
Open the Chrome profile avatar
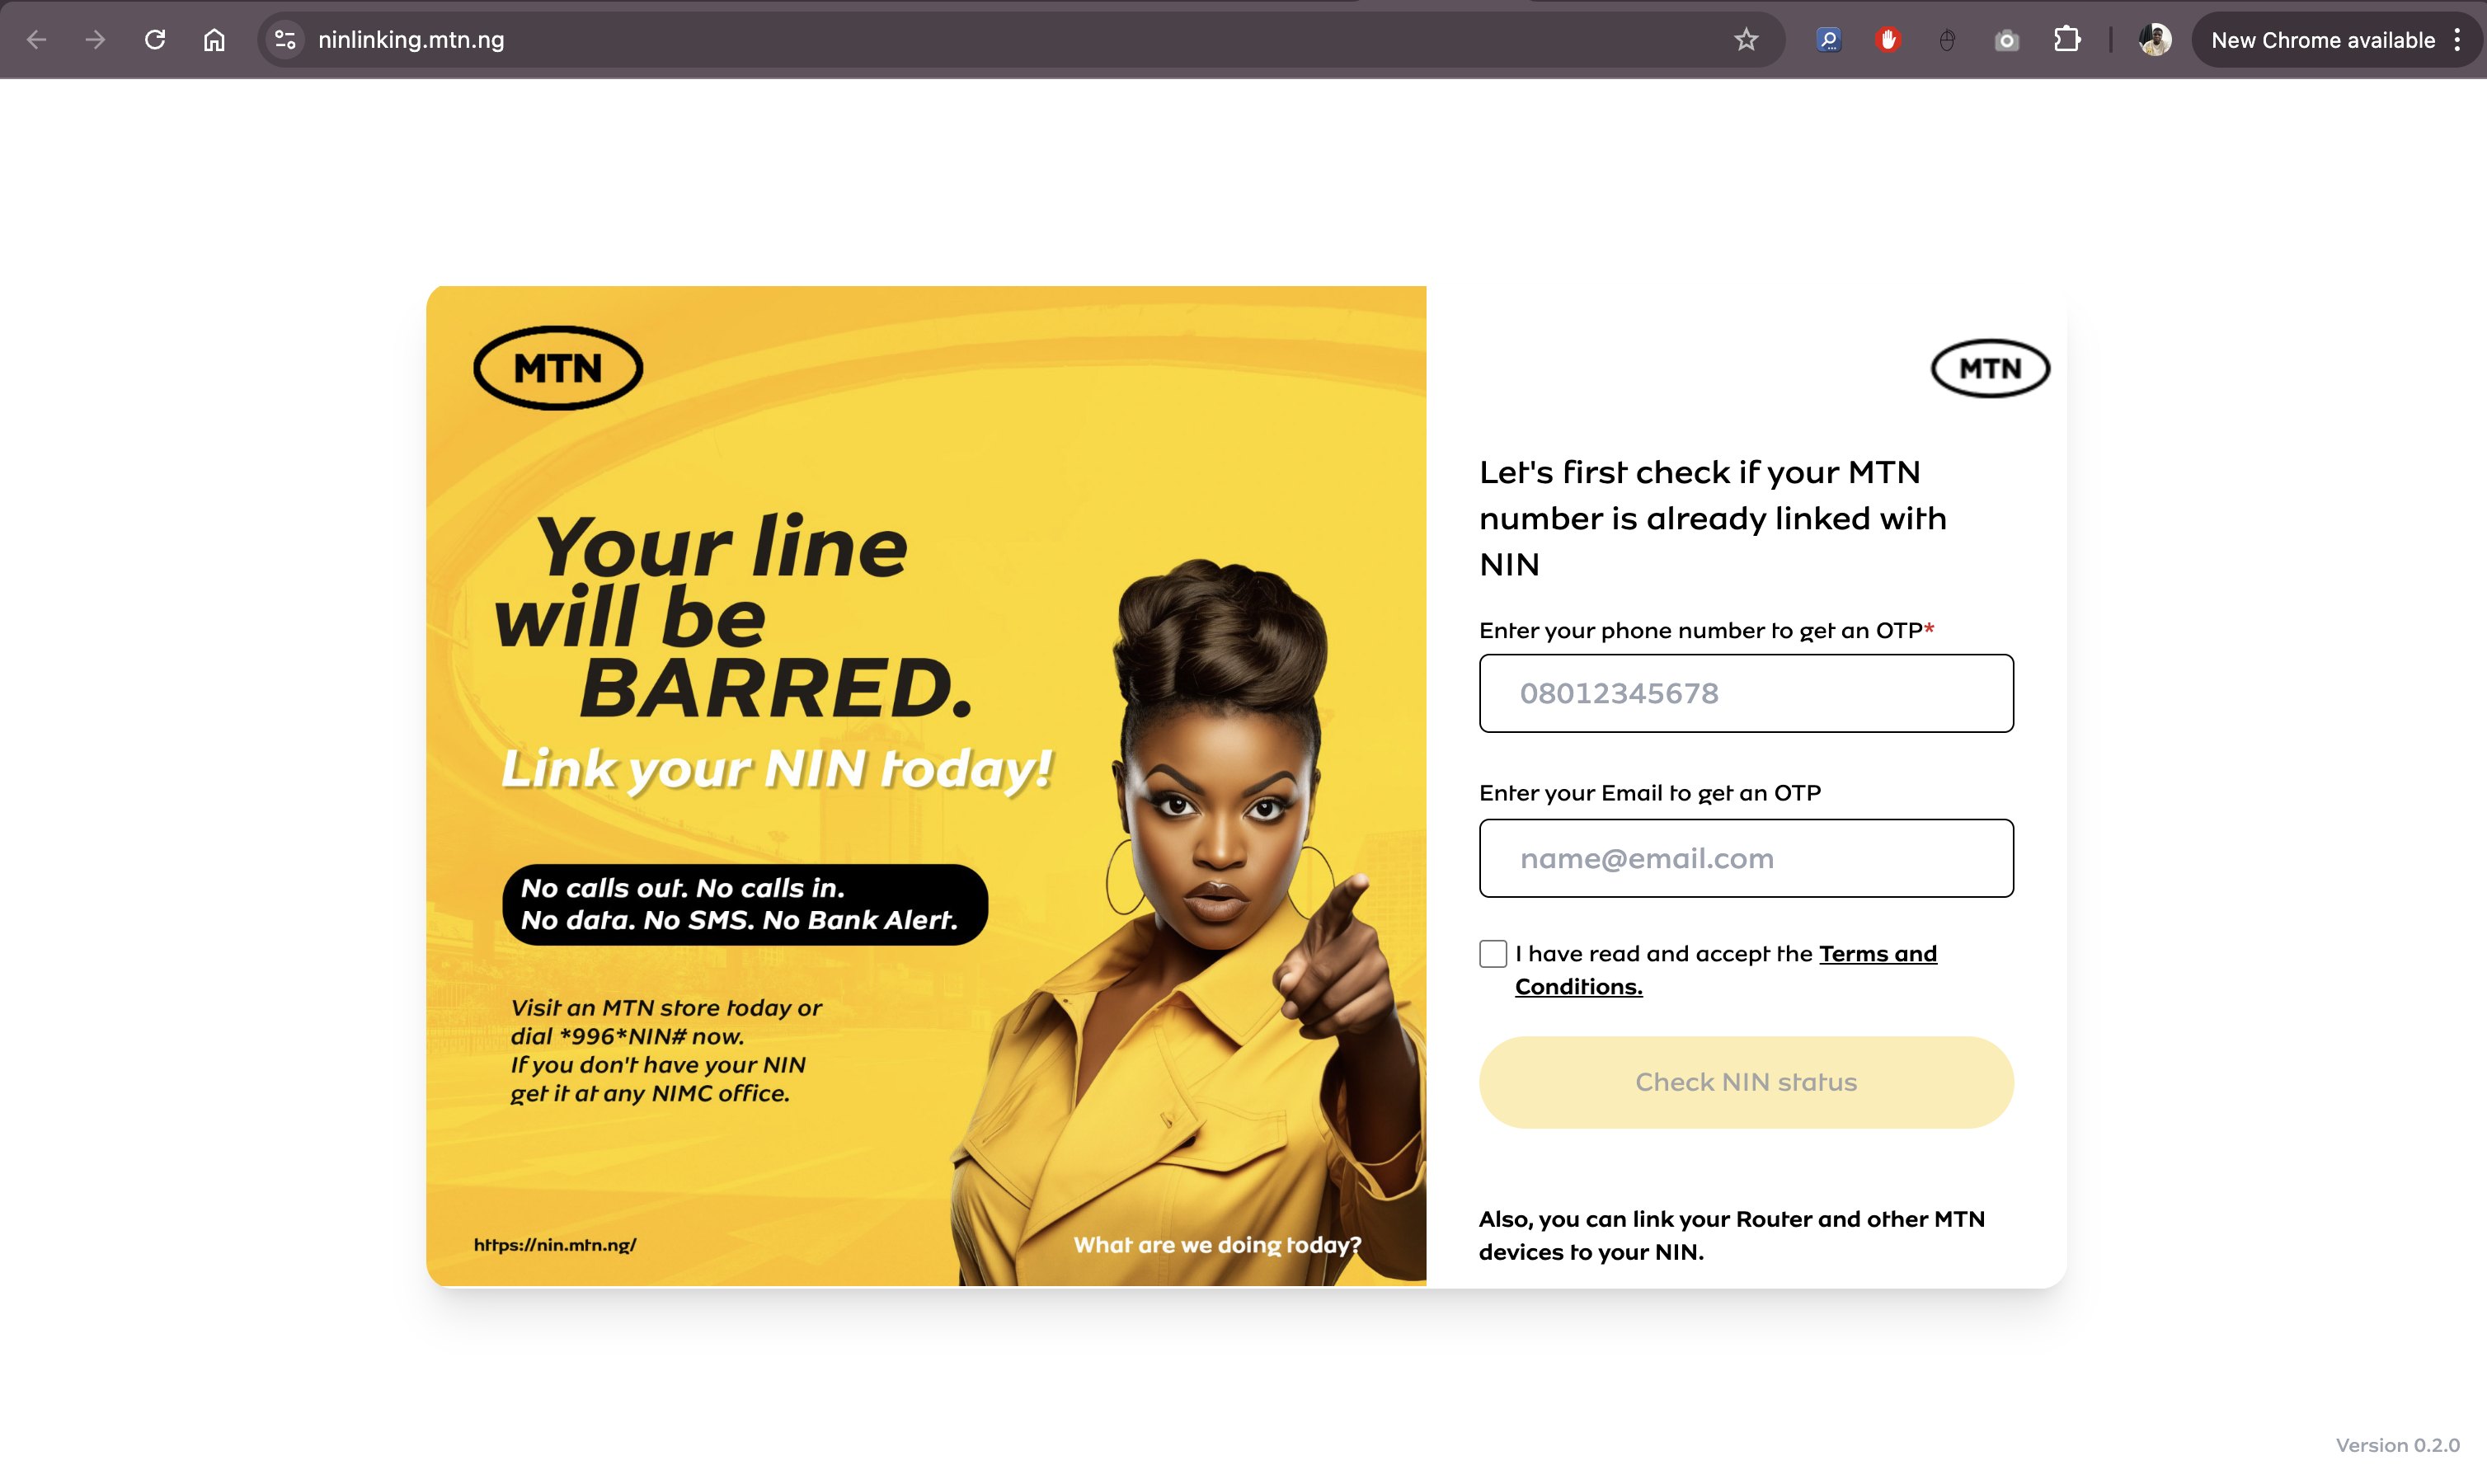2155,40
